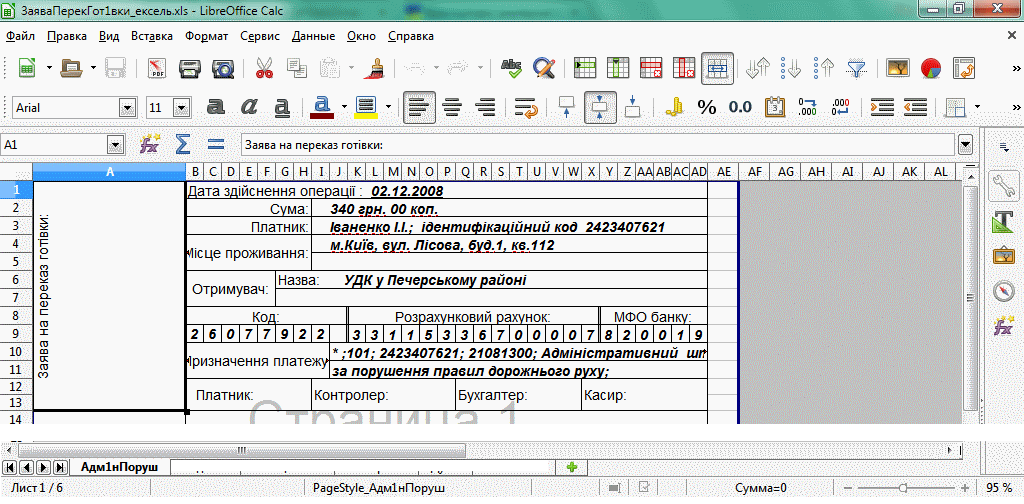Viewport: 1024px width, 504px height.
Task: Select the Clone Formatting paintbrush
Action: tap(376, 69)
